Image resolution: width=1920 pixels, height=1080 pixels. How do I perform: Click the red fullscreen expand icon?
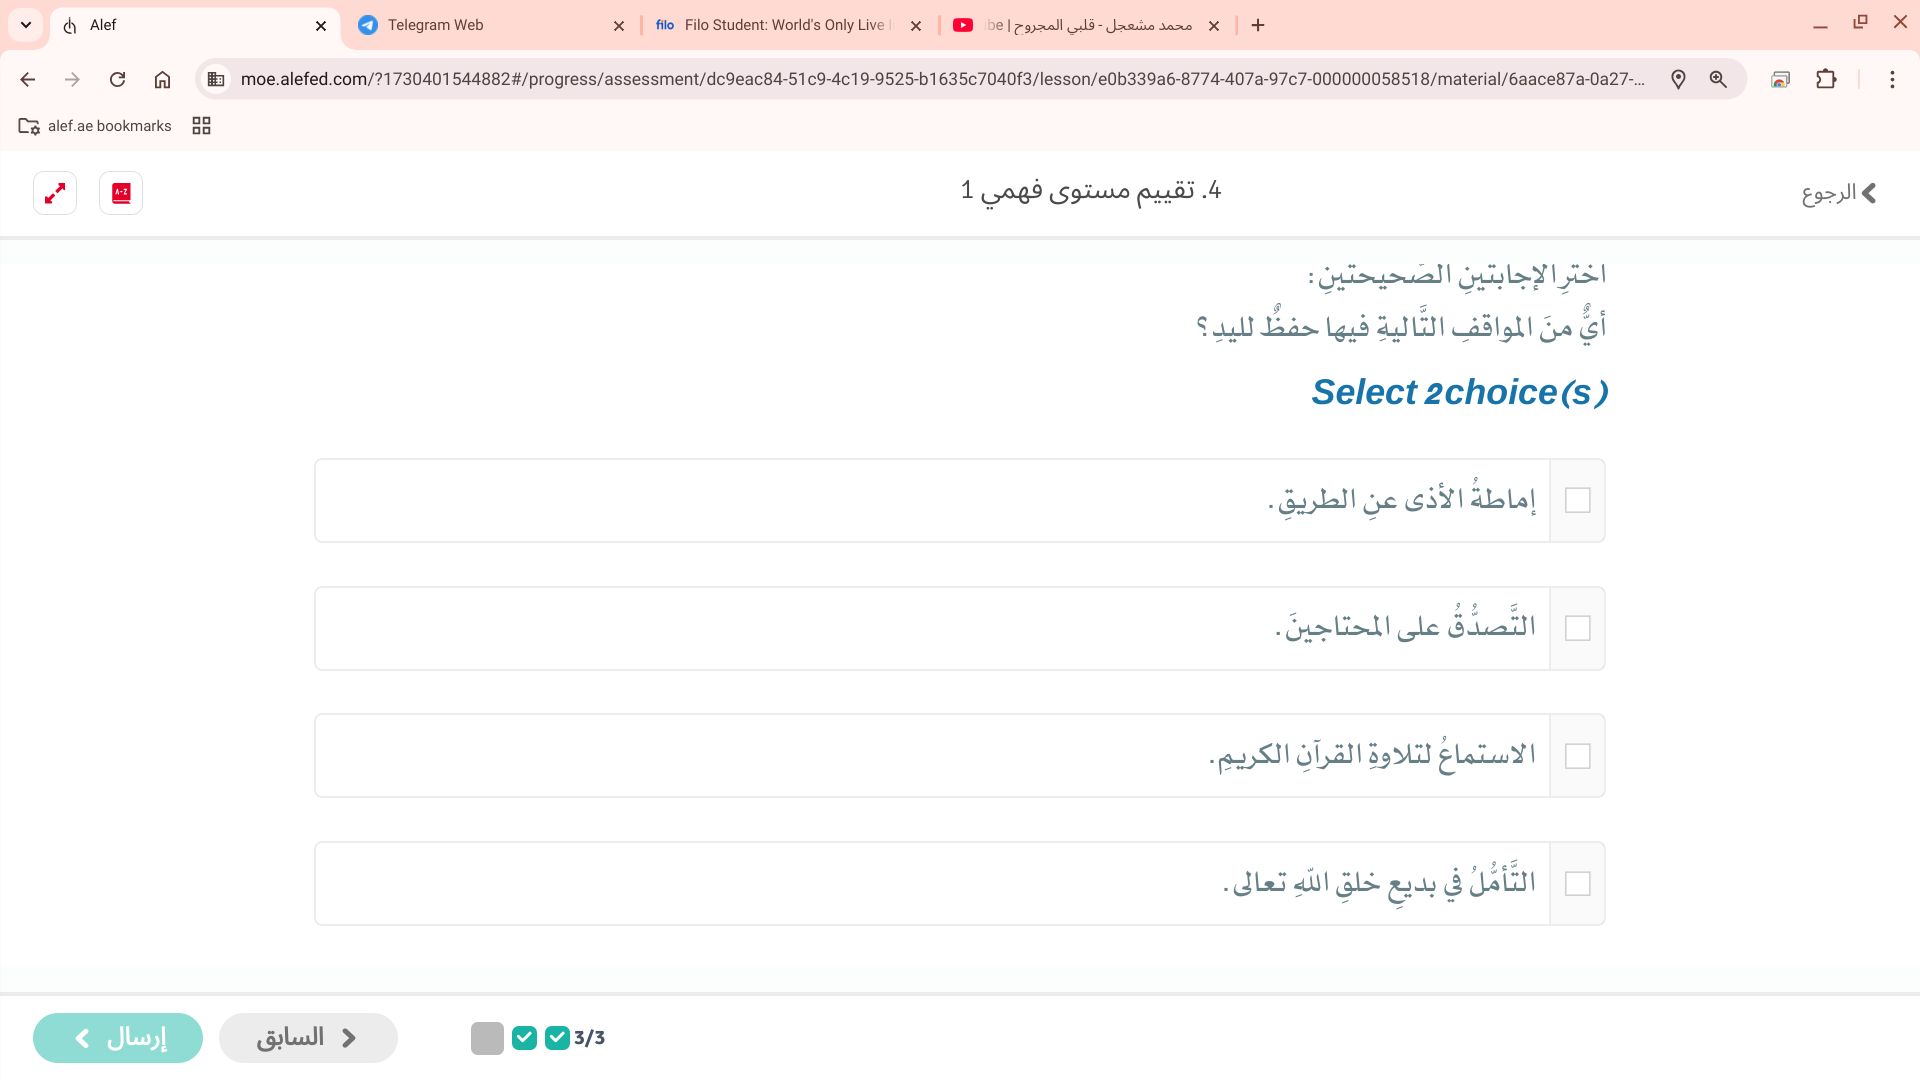(x=55, y=193)
